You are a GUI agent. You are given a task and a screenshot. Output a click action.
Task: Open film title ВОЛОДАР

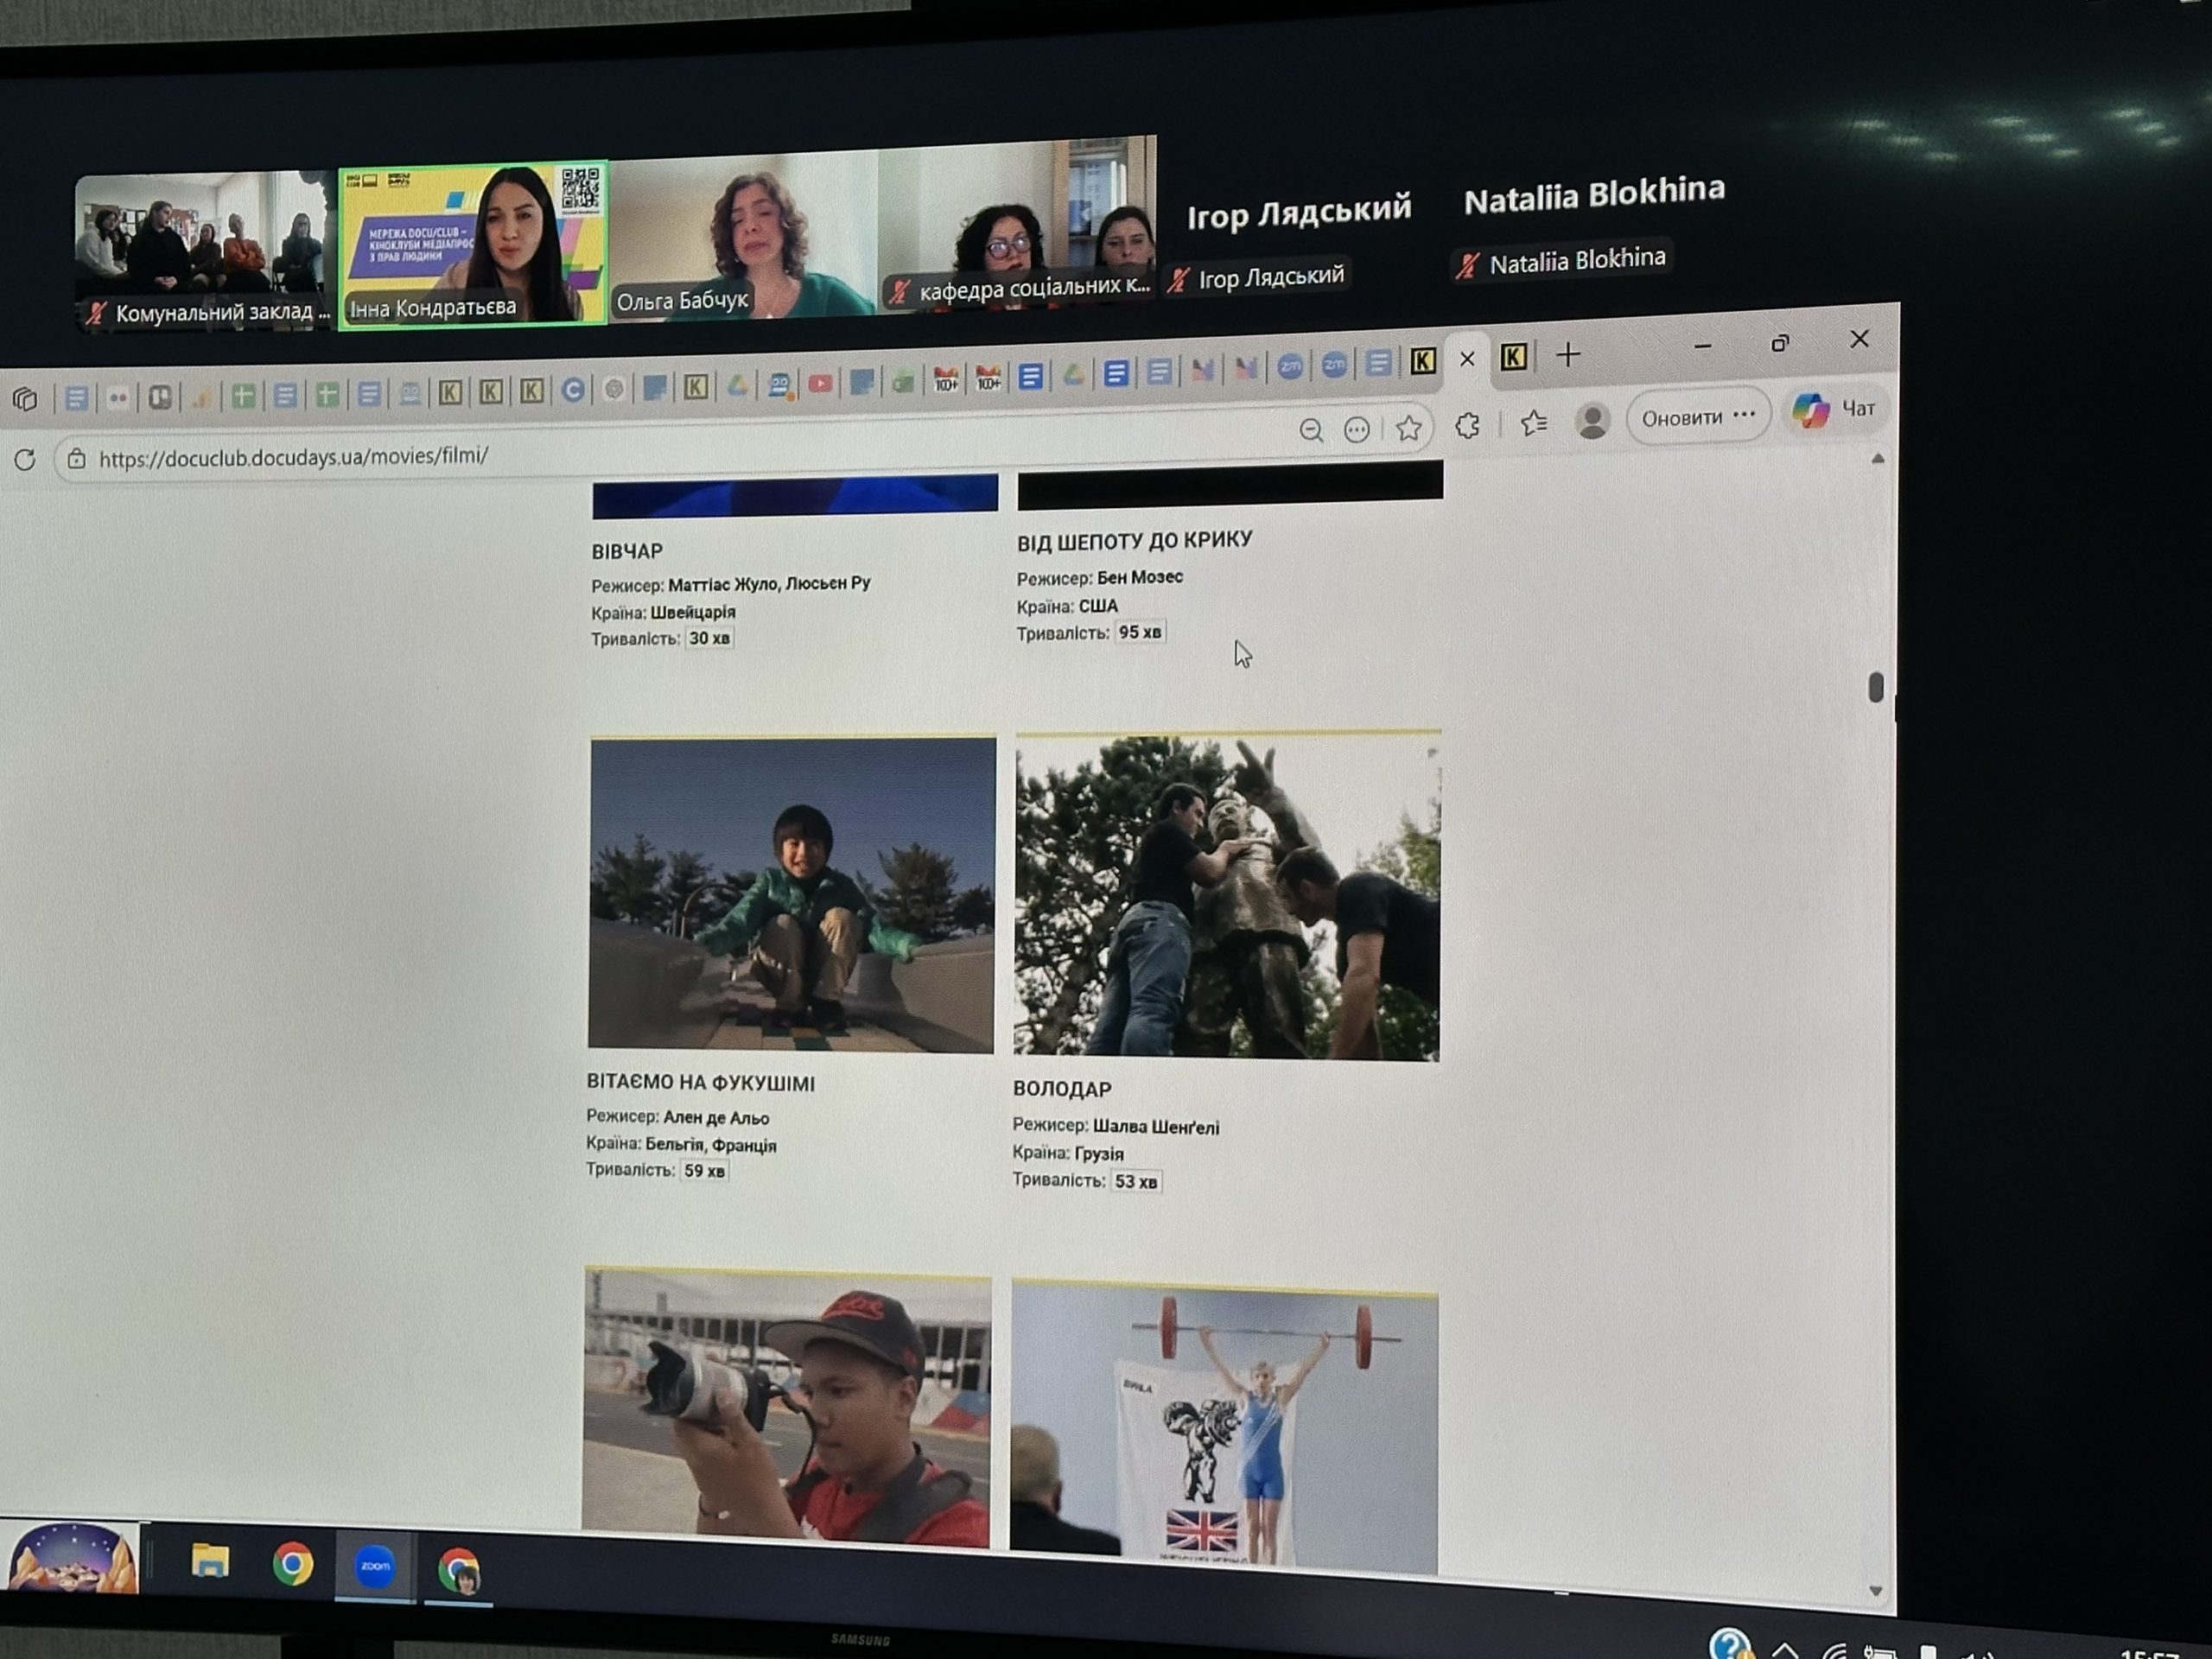tap(1062, 1089)
